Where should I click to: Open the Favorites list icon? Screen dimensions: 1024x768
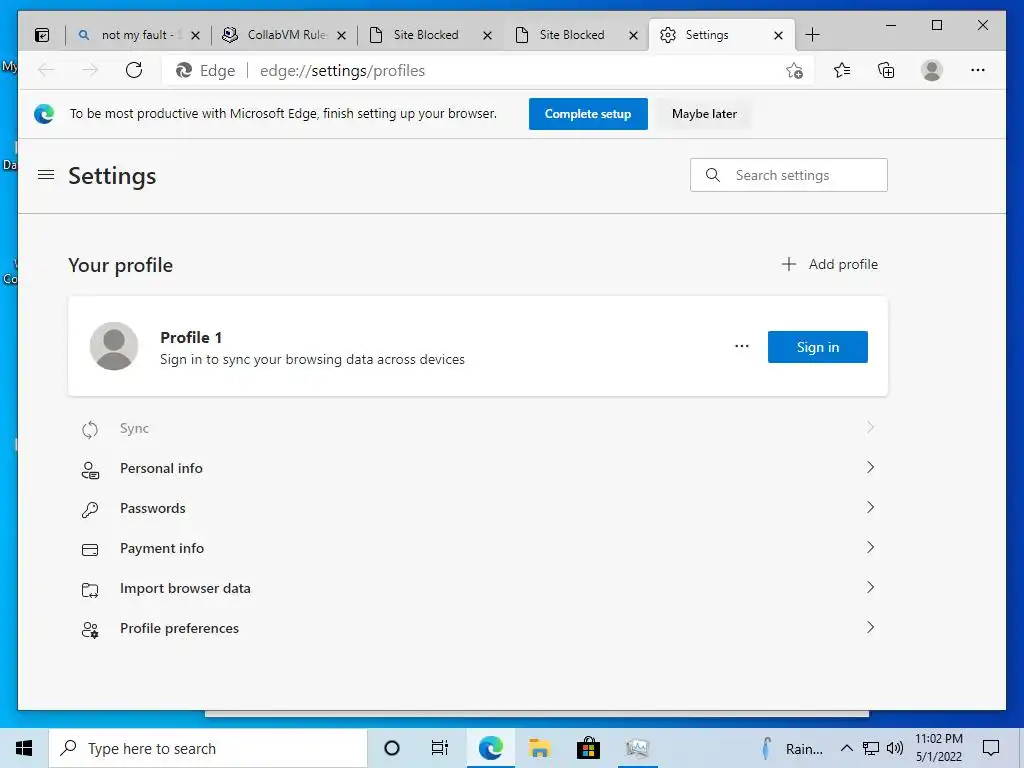click(842, 71)
